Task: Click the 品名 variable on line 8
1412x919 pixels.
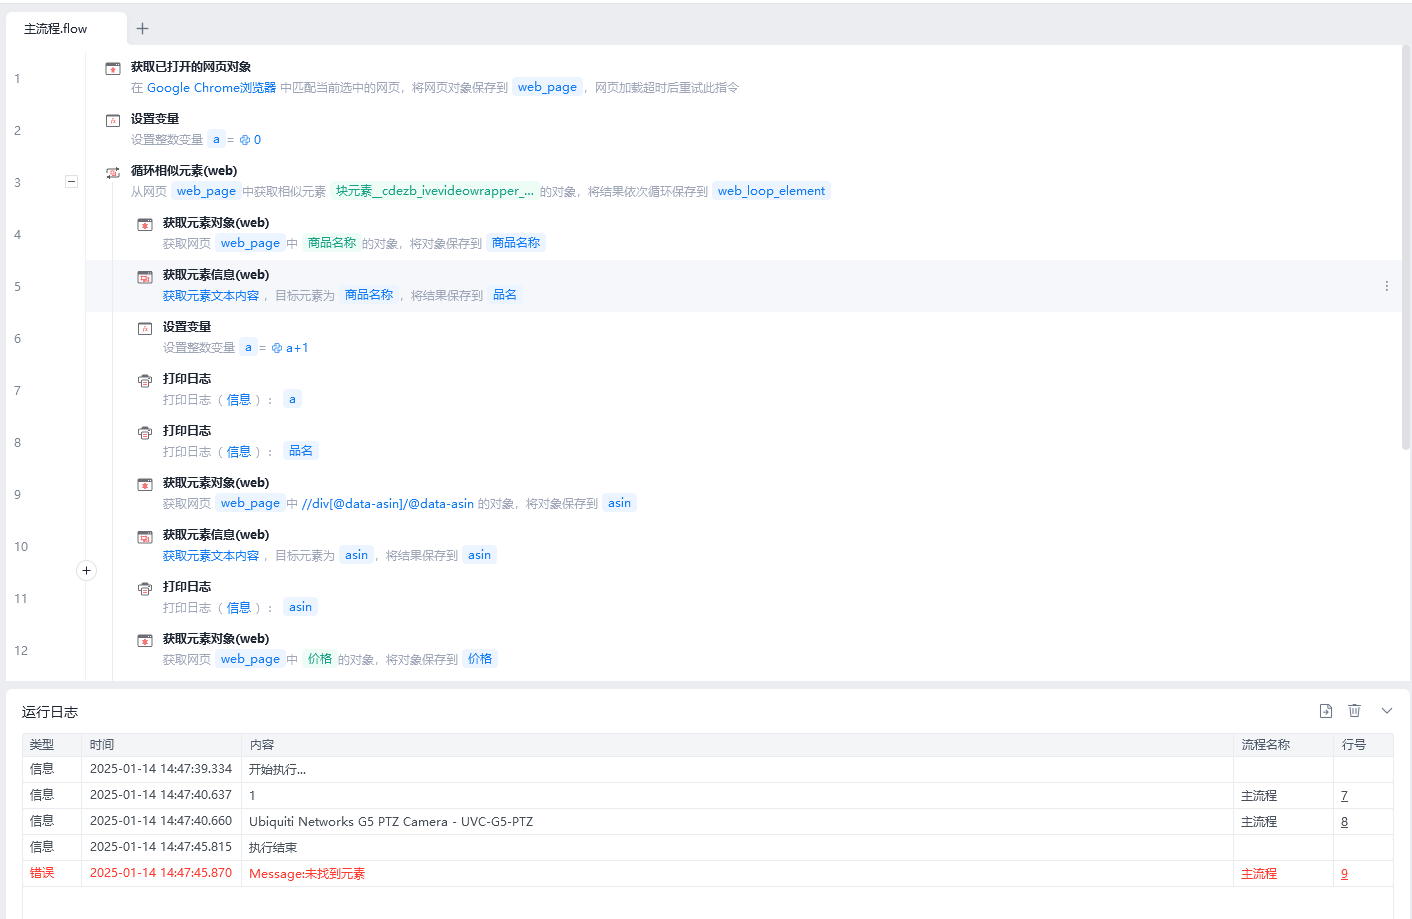Action: 301,451
